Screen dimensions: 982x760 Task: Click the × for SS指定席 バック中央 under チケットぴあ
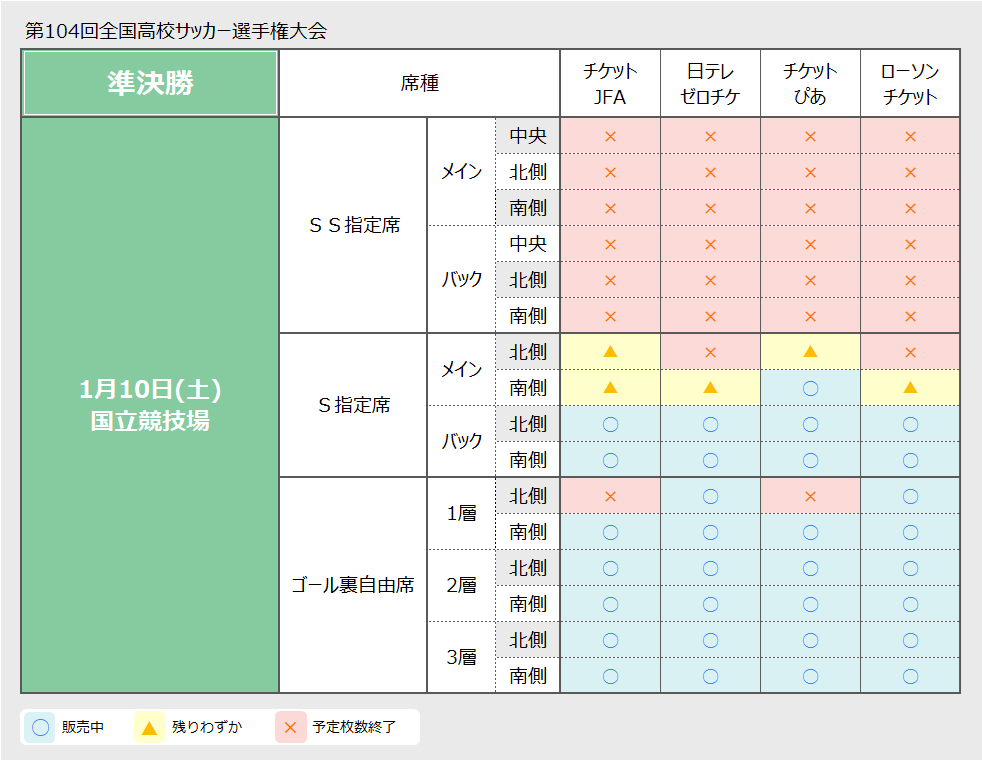click(810, 245)
